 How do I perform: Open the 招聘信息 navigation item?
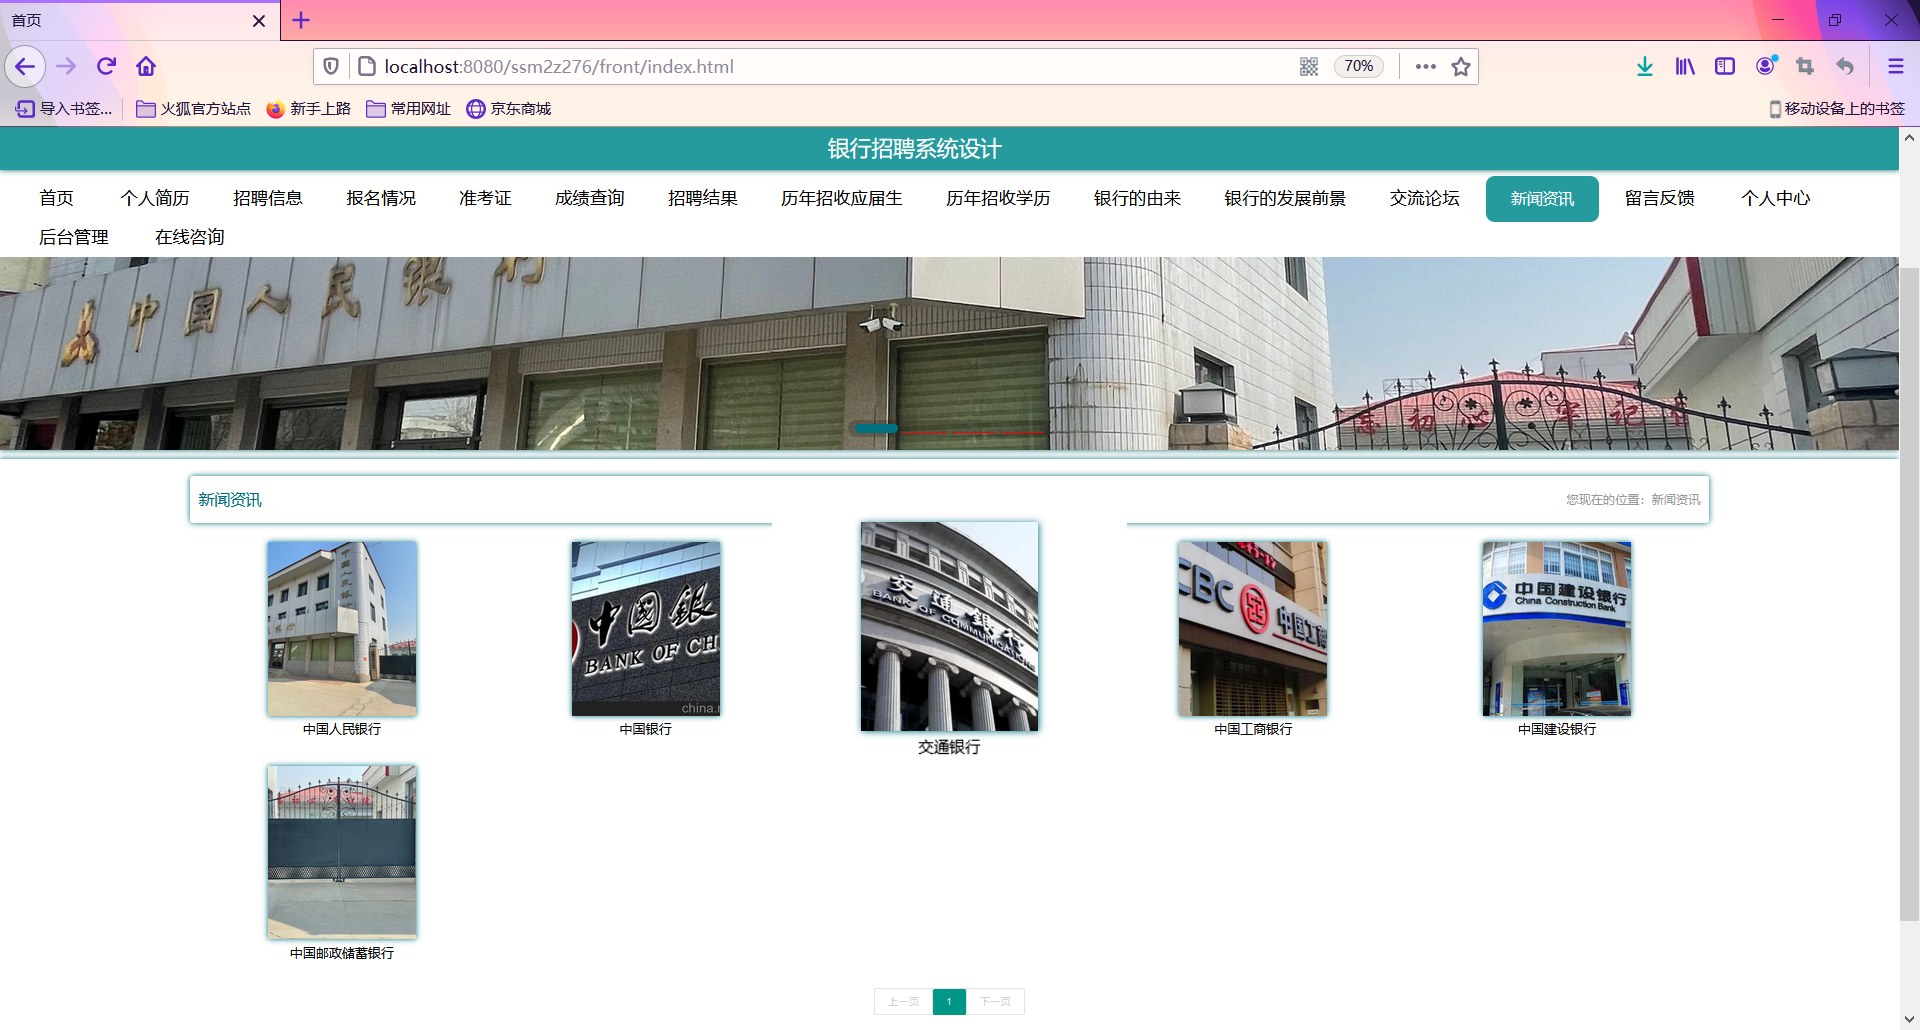[x=268, y=198]
